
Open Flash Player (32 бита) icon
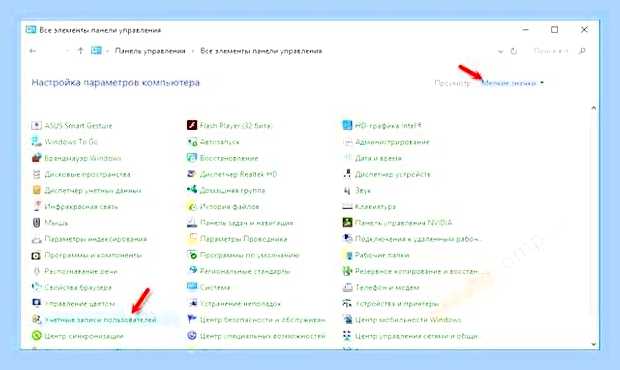pos(192,126)
